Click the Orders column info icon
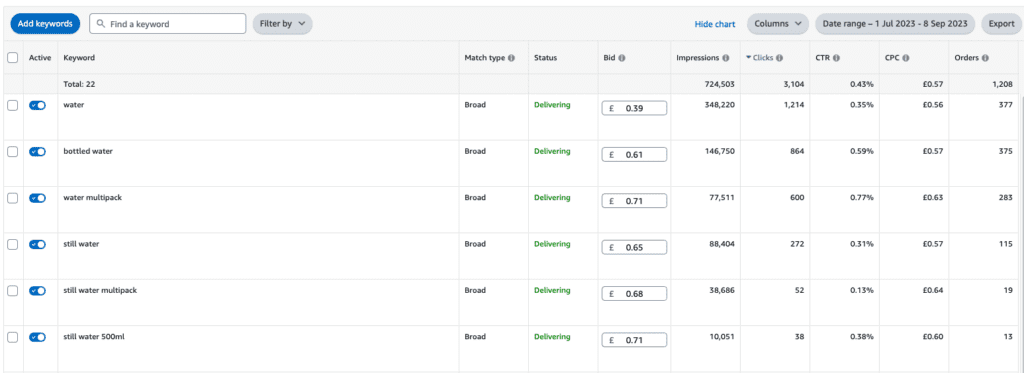This screenshot has height=373, width=1024. tap(985, 58)
